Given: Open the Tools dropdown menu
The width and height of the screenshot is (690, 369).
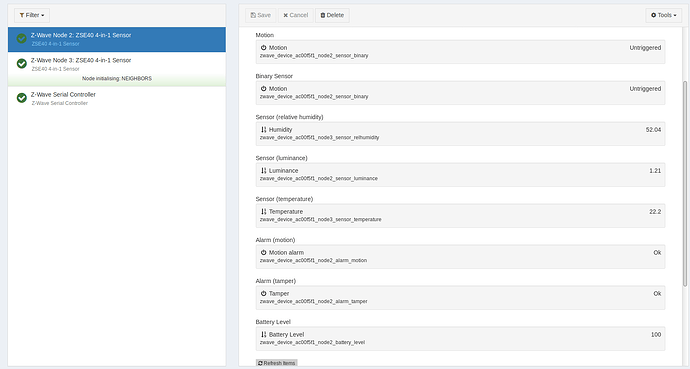Looking at the screenshot, I should pyautogui.click(x=664, y=15).
